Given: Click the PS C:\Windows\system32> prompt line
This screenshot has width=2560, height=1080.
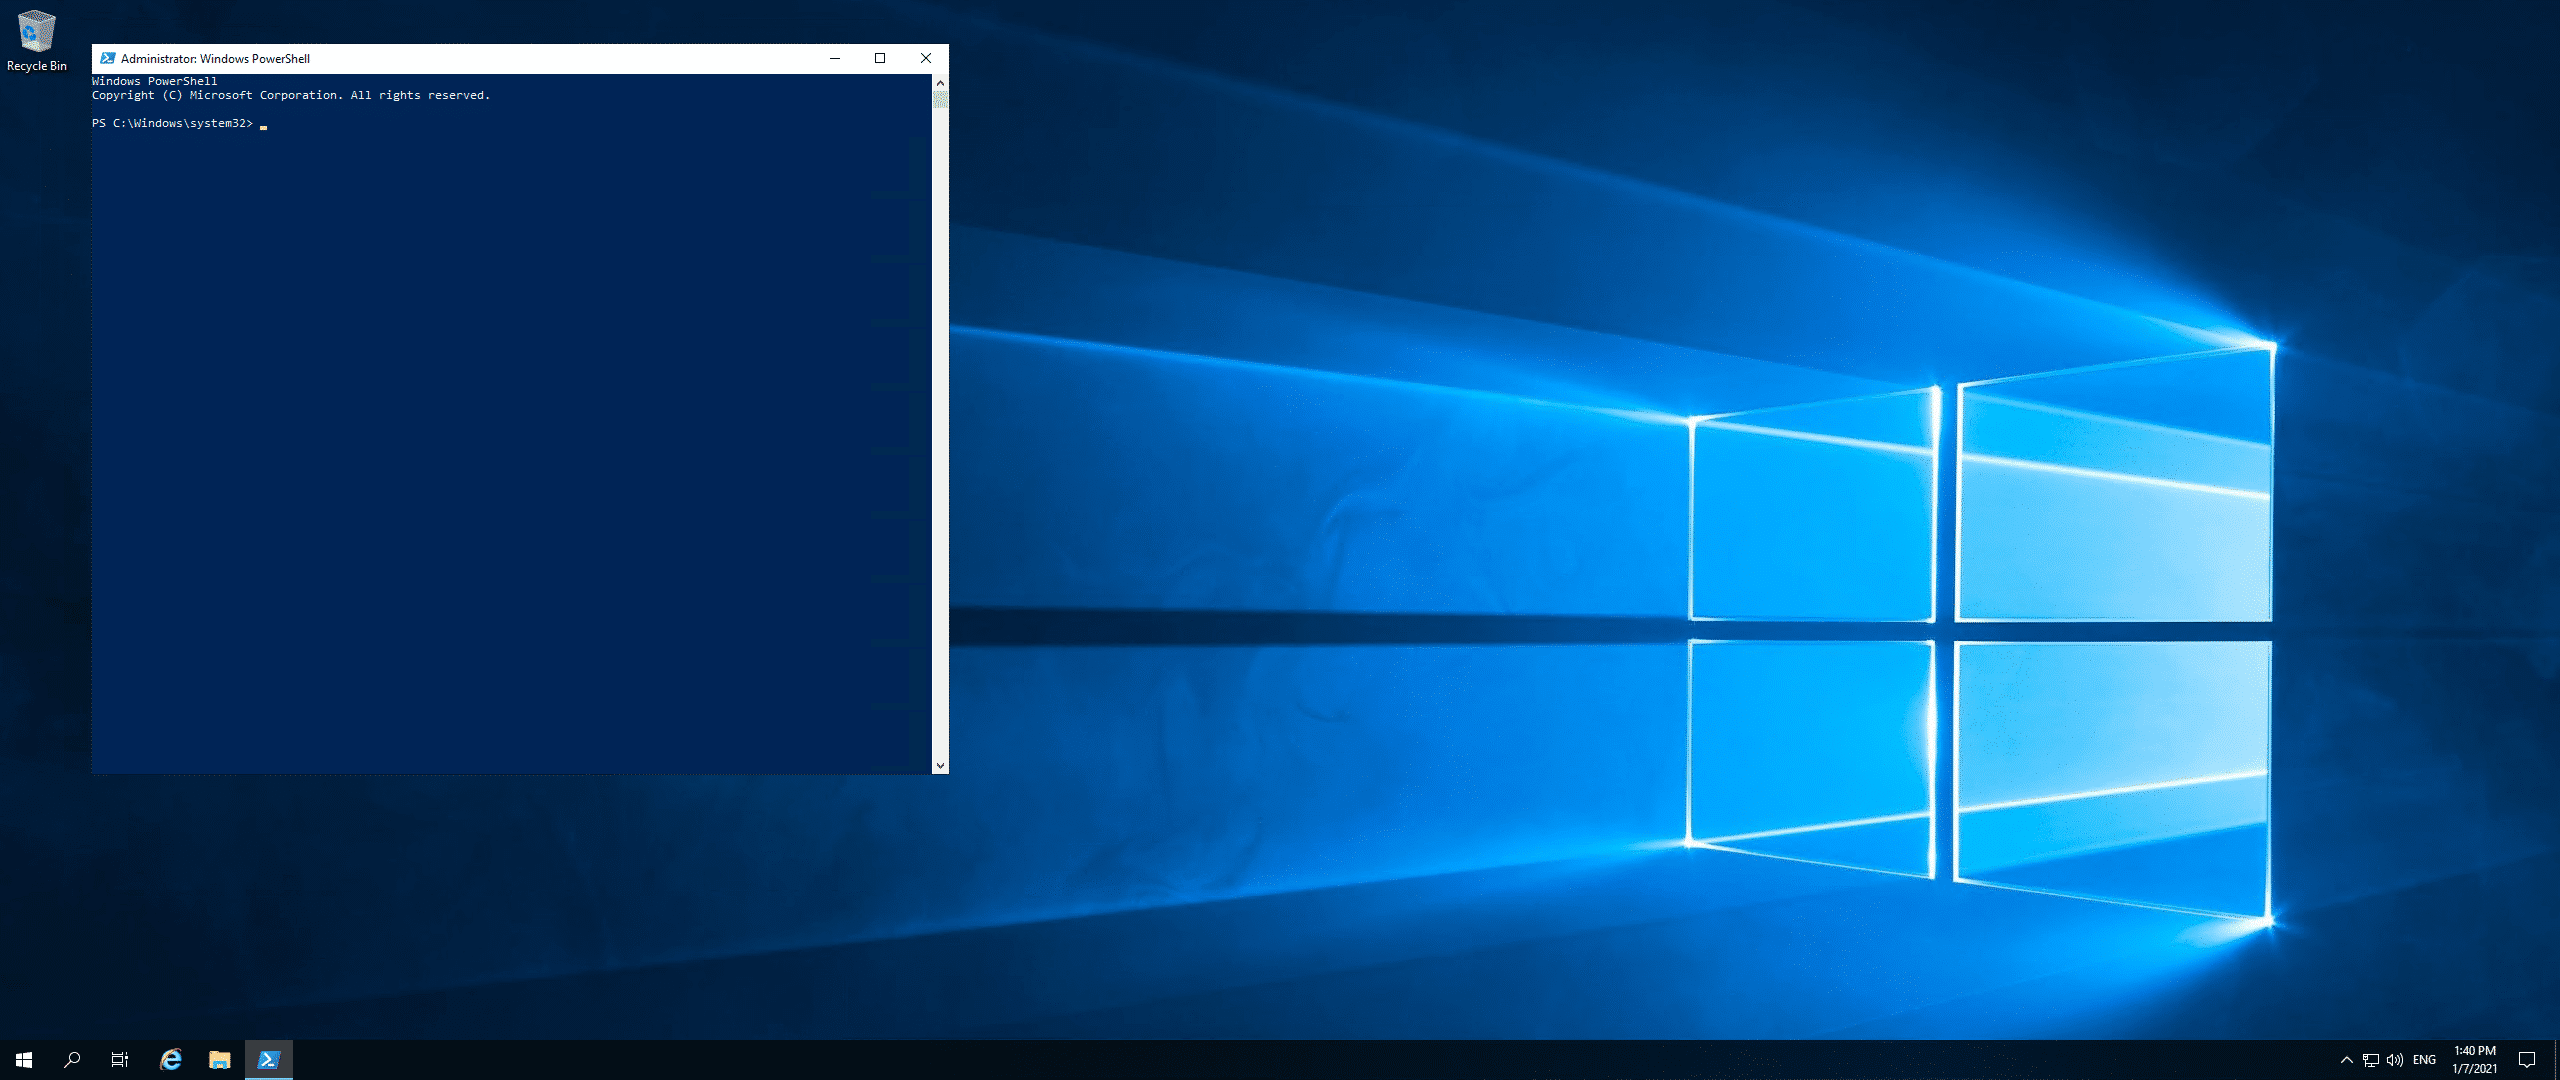Looking at the screenshot, I should [172, 124].
